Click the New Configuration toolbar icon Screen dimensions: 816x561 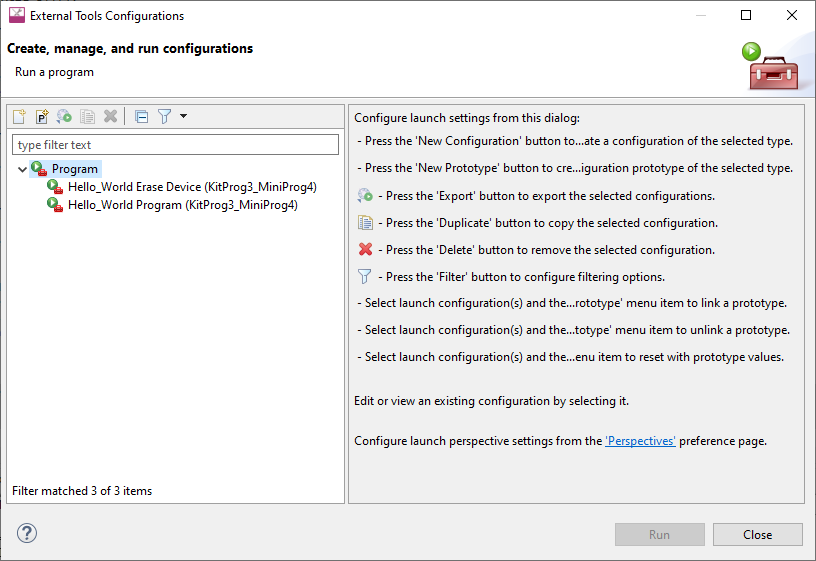[19, 116]
